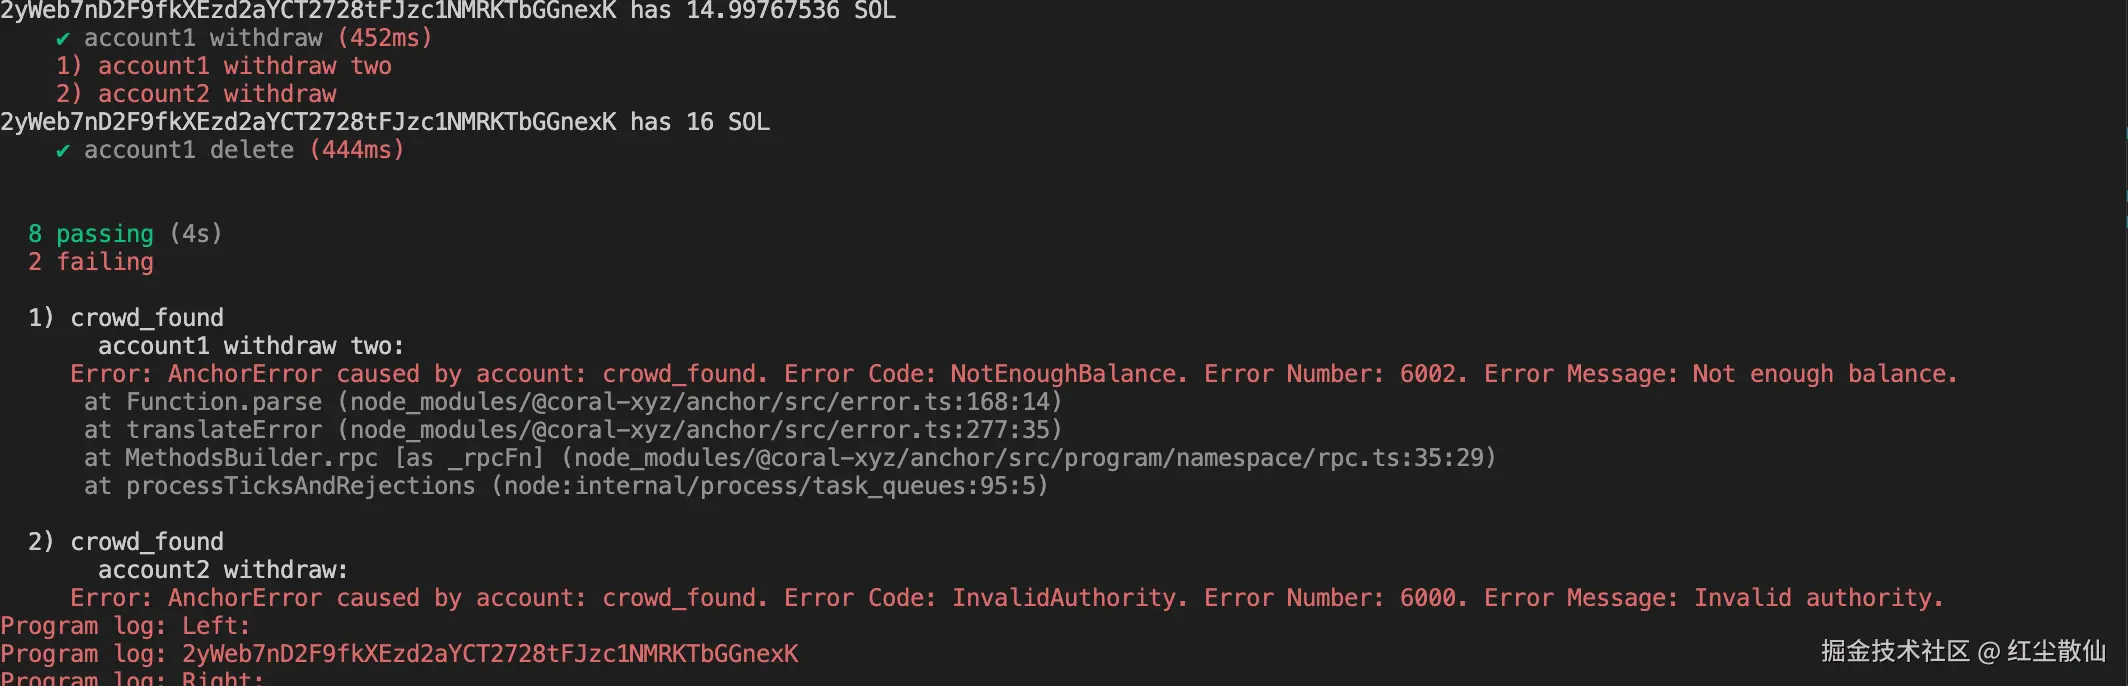This screenshot has height=686, width=2128.
Task: Click the '2 failing' summary text
Action: tap(91, 262)
